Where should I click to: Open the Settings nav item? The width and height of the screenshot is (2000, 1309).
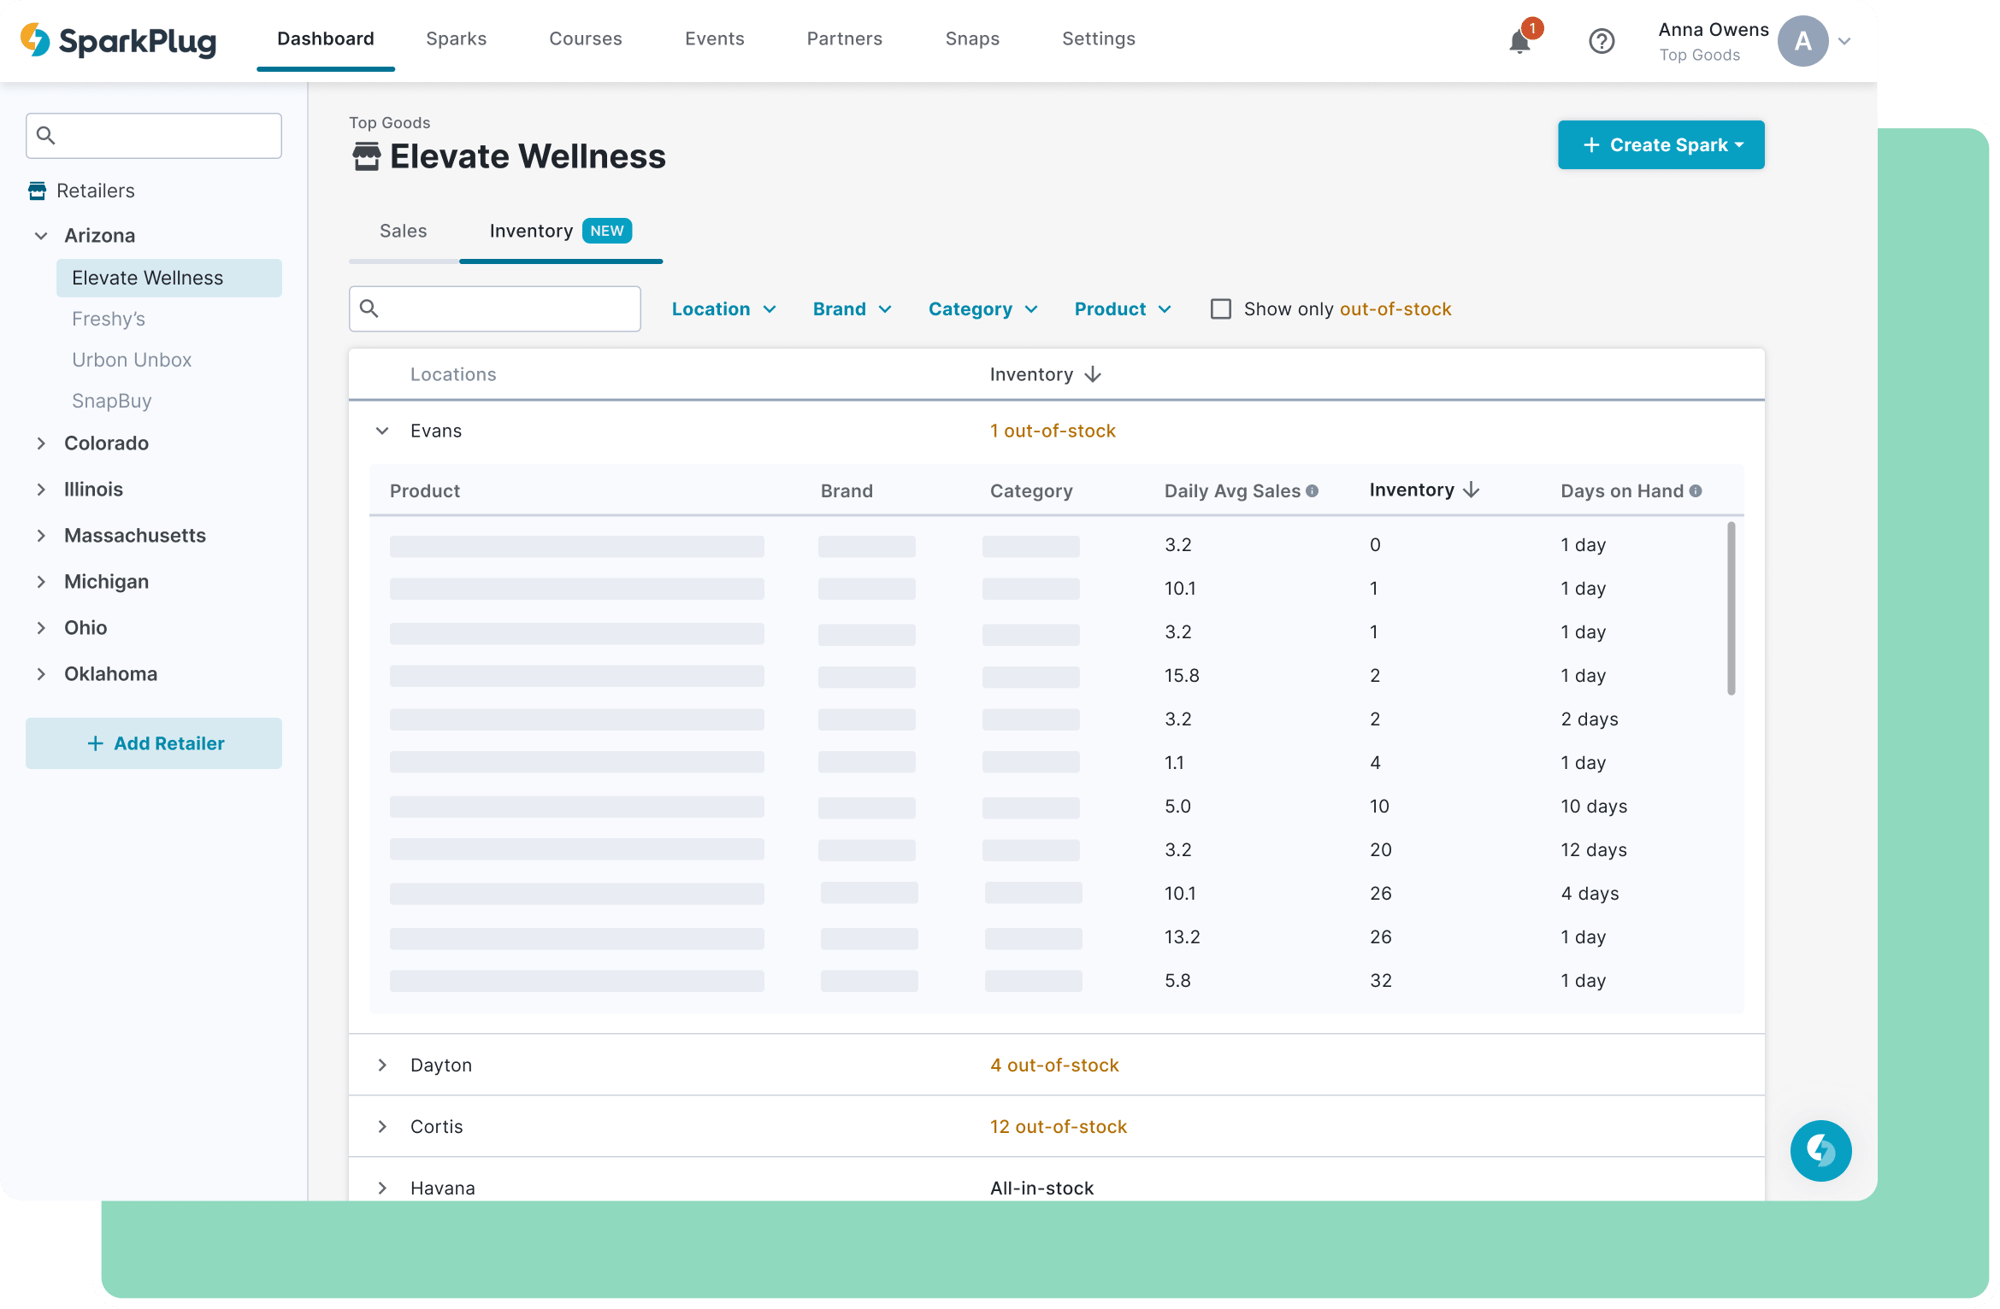tap(1098, 39)
